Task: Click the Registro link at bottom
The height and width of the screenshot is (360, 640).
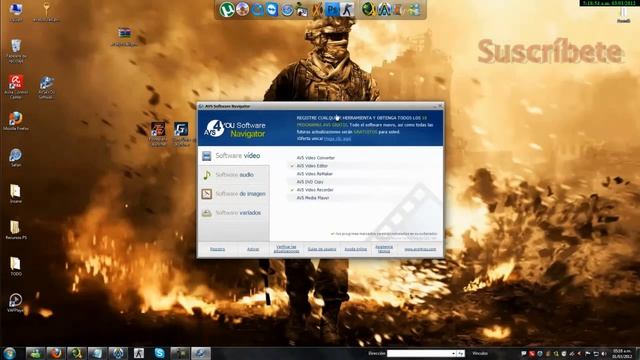Action: click(217, 249)
